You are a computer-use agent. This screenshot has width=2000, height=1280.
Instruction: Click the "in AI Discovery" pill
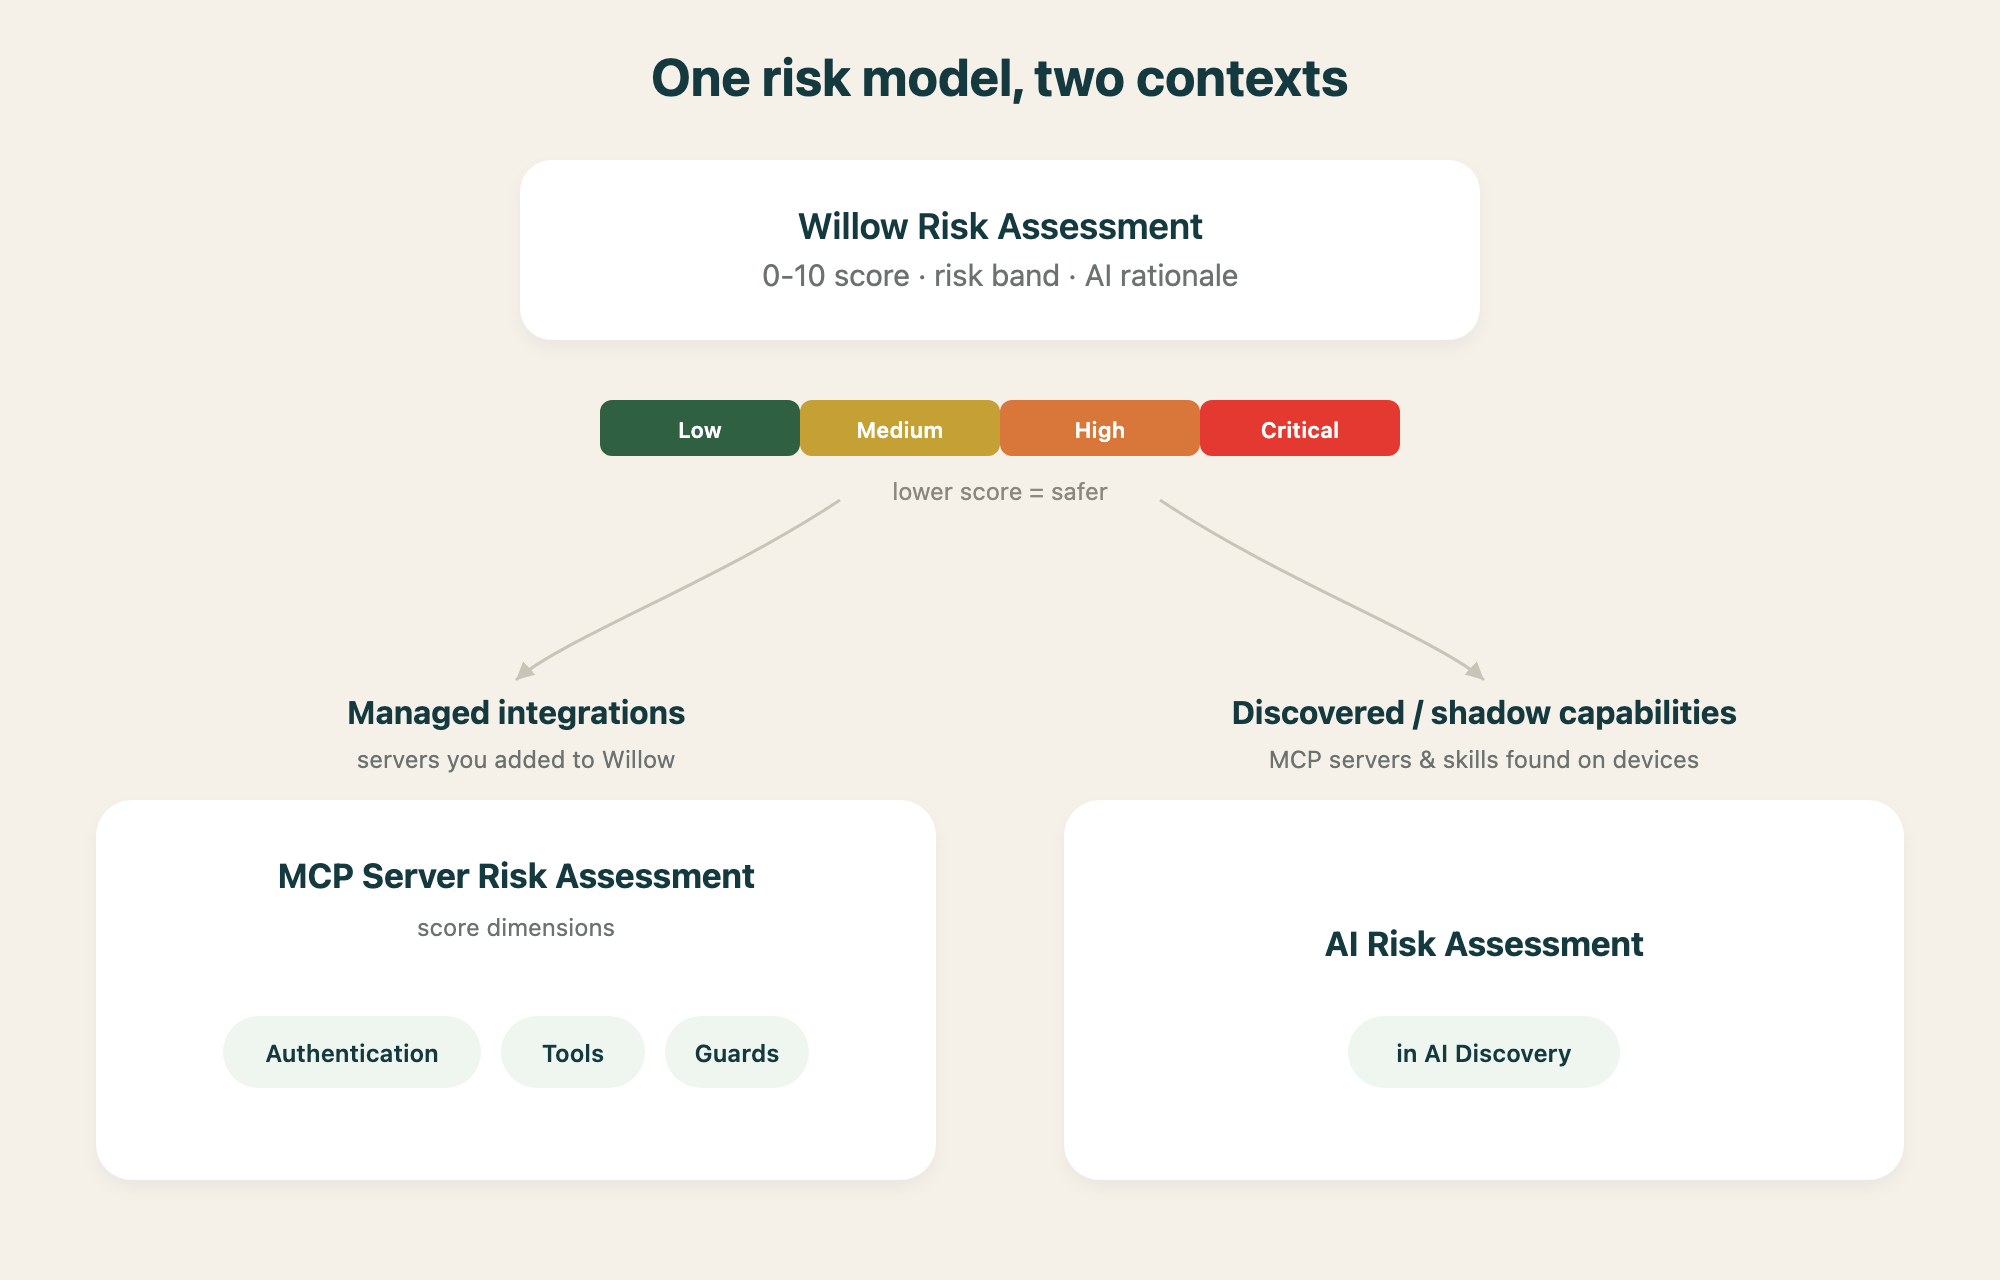pyautogui.click(x=1484, y=1052)
